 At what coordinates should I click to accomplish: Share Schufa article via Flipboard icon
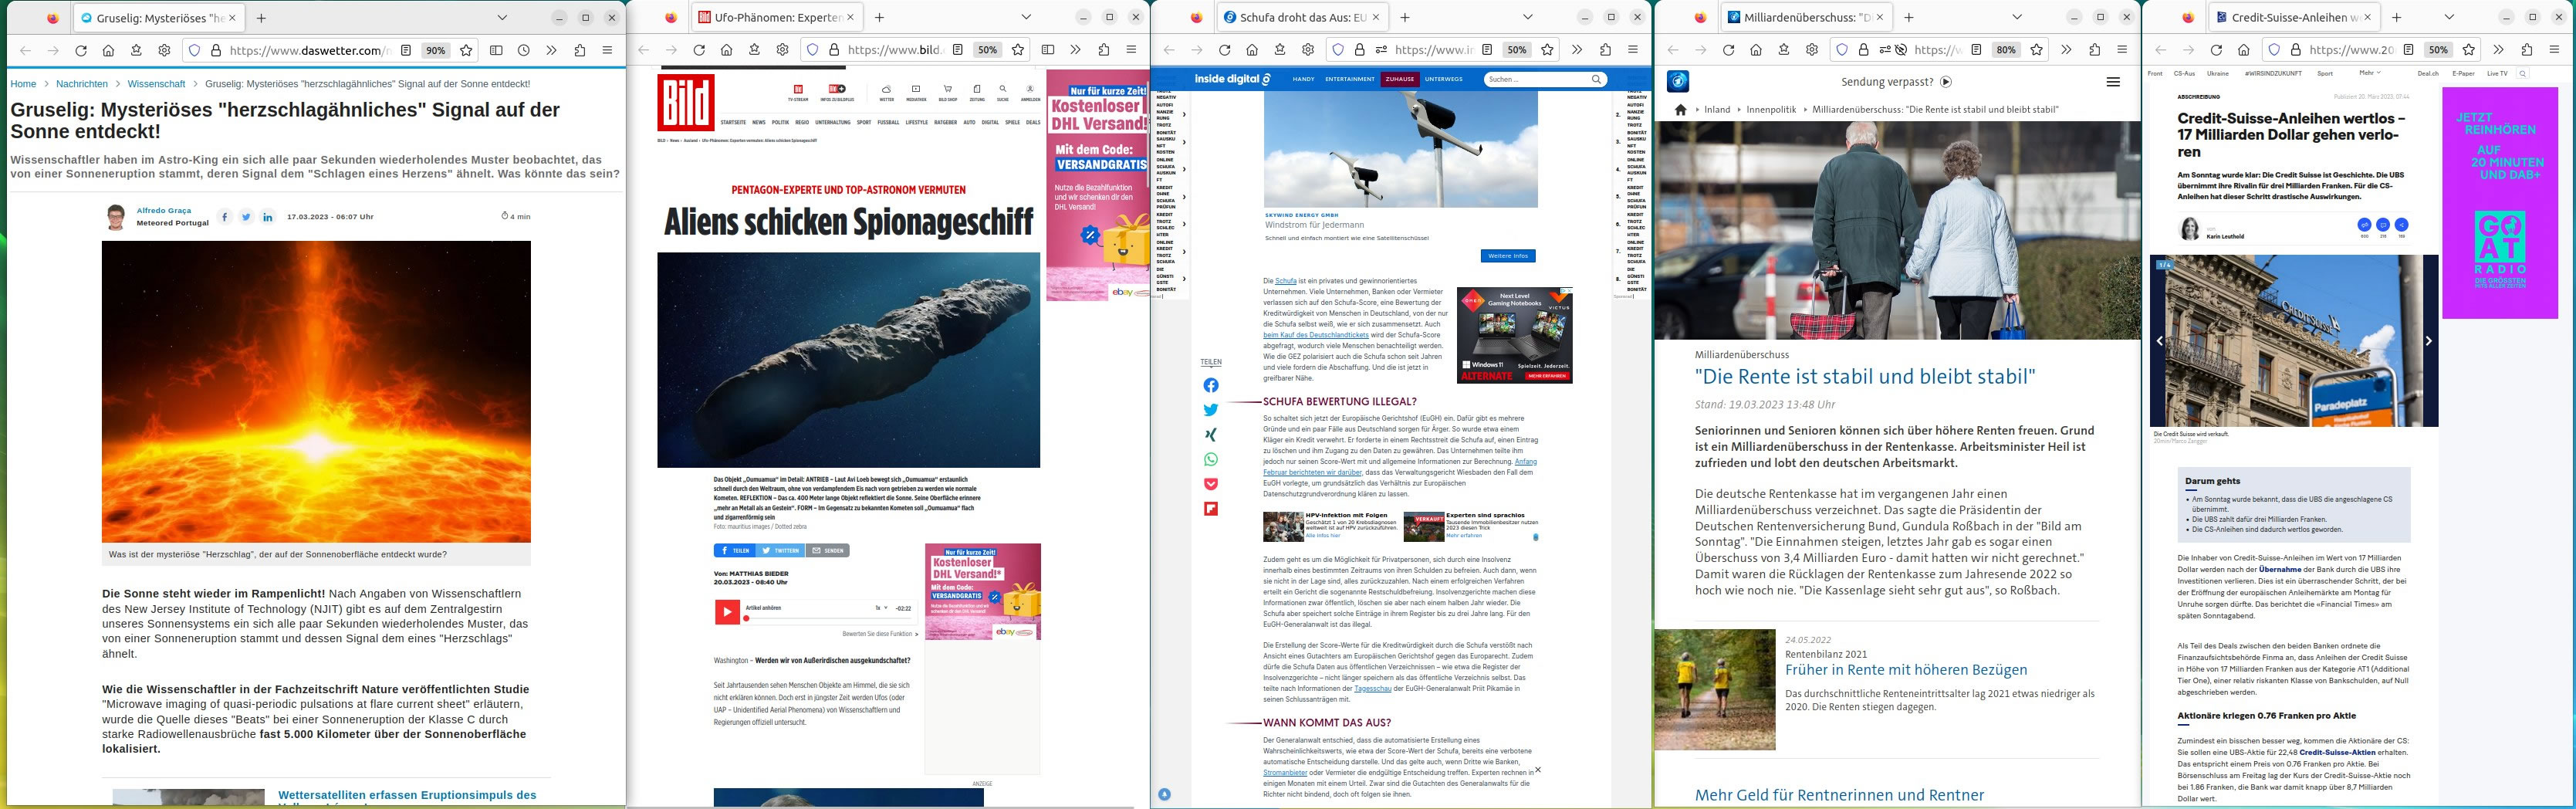pos(1211,509)
